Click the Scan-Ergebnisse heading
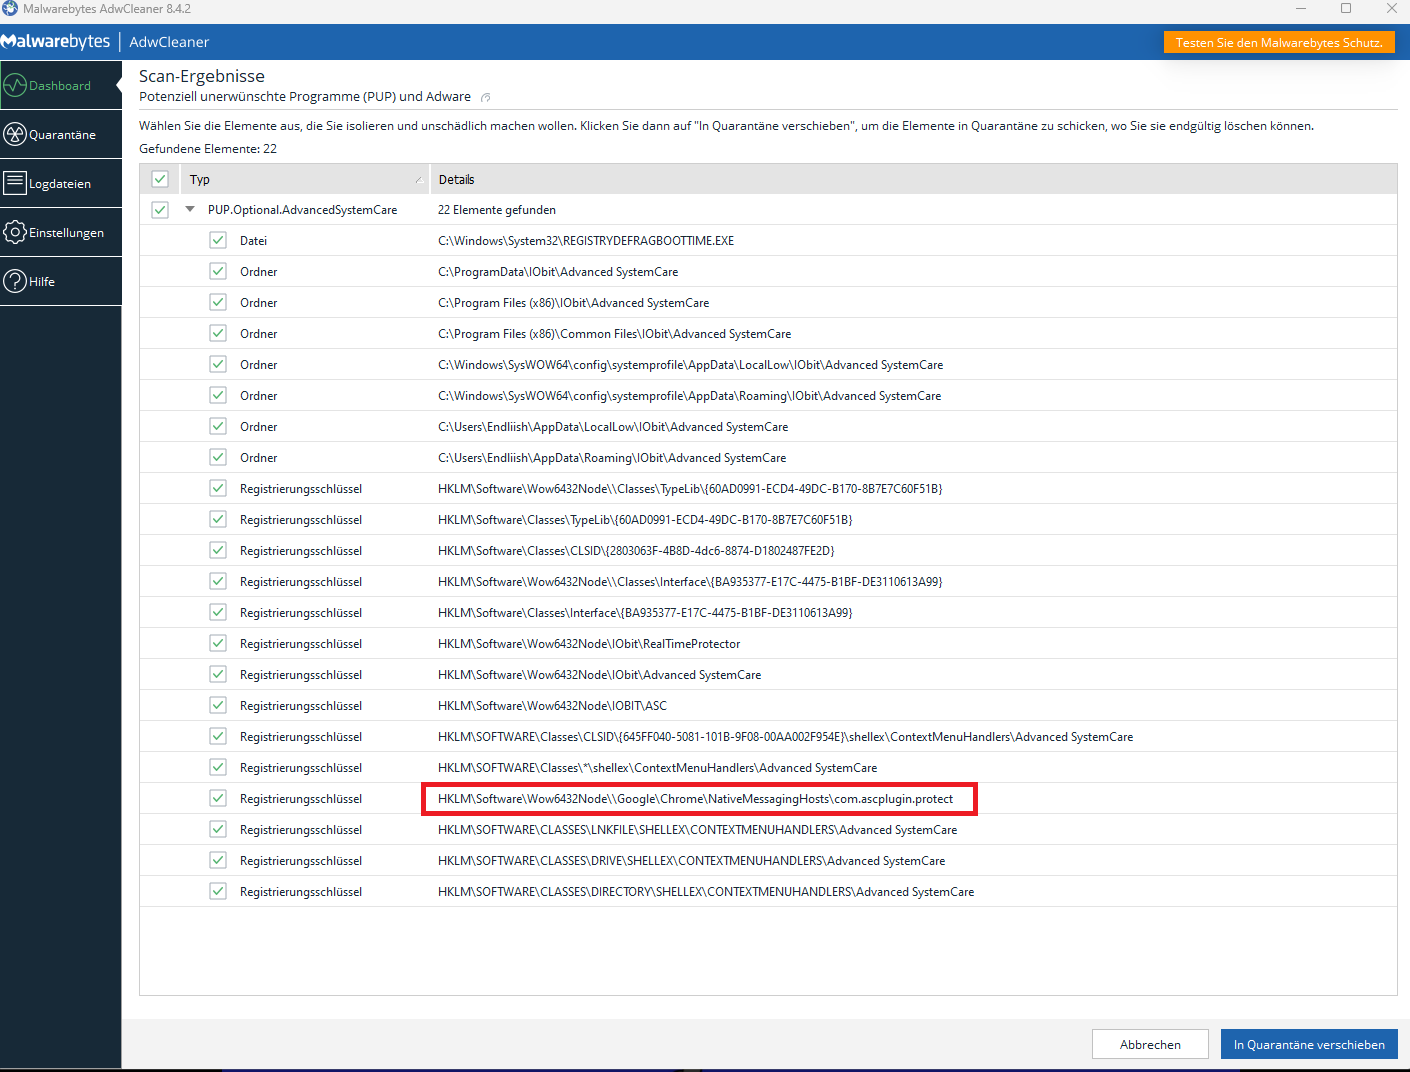The height and width of the screenshot is (1072, 1410). click(x=202, y=76)
